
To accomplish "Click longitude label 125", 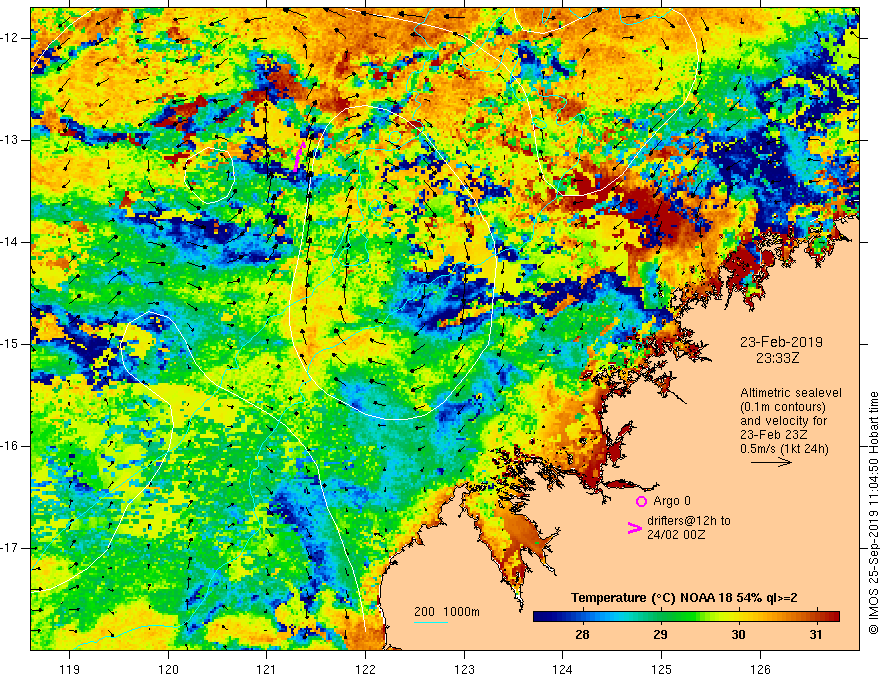I will click(662, 669).
